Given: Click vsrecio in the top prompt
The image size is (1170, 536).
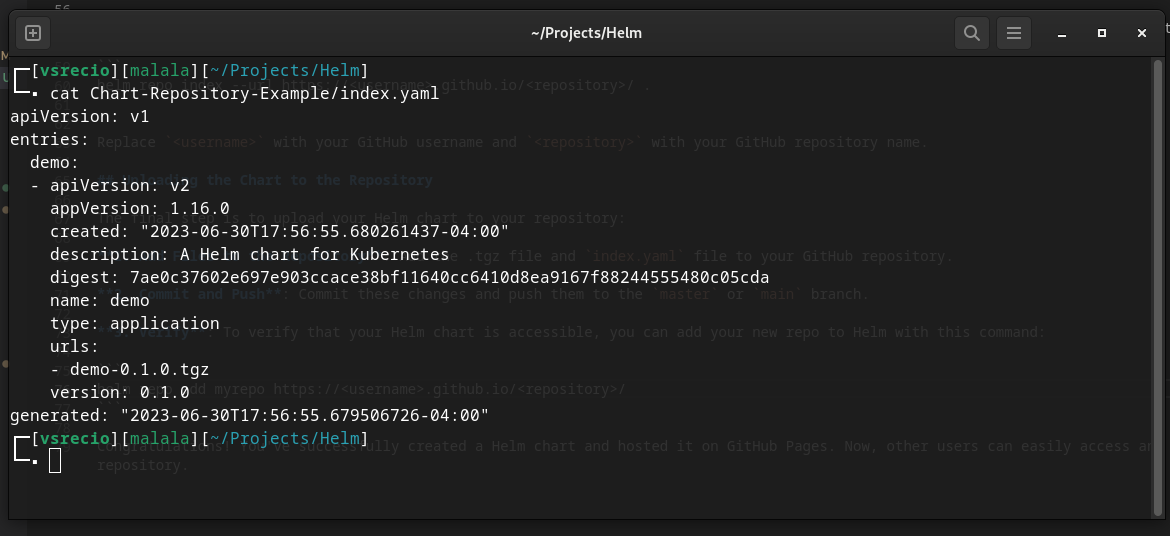Looking at the screenshot, I should point(75,71).
